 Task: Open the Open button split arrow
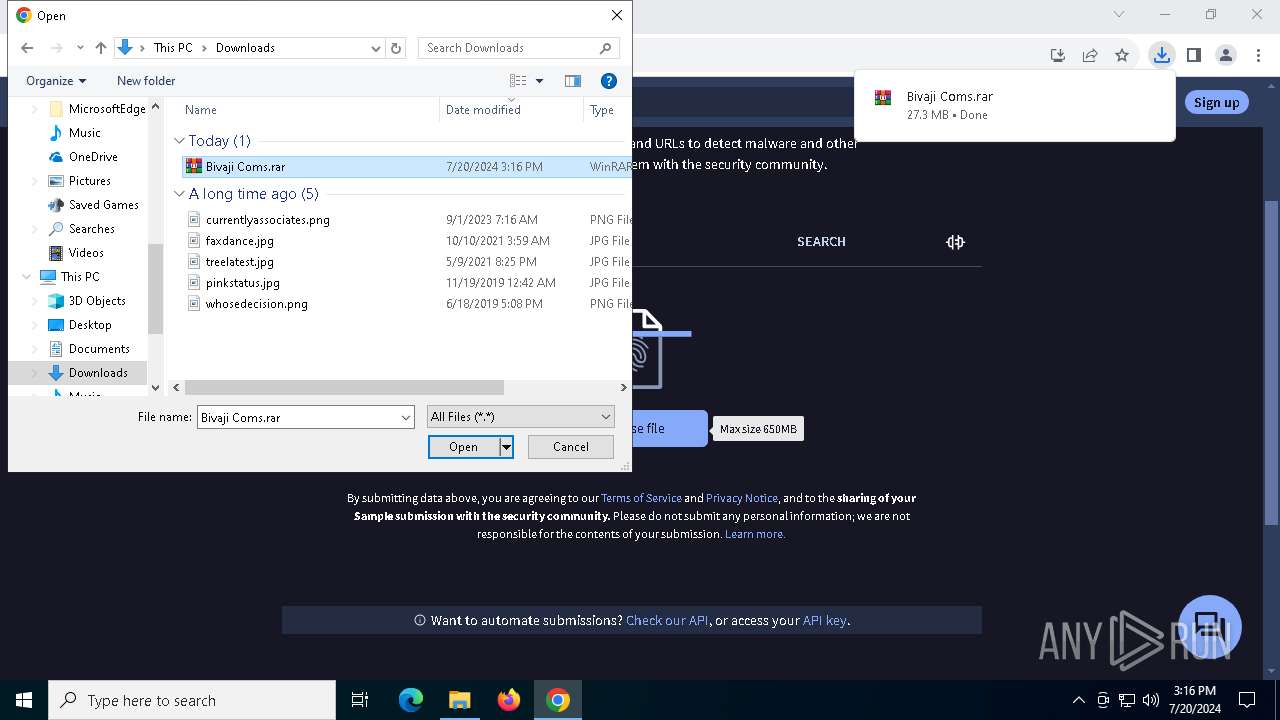tap(506, 447)
